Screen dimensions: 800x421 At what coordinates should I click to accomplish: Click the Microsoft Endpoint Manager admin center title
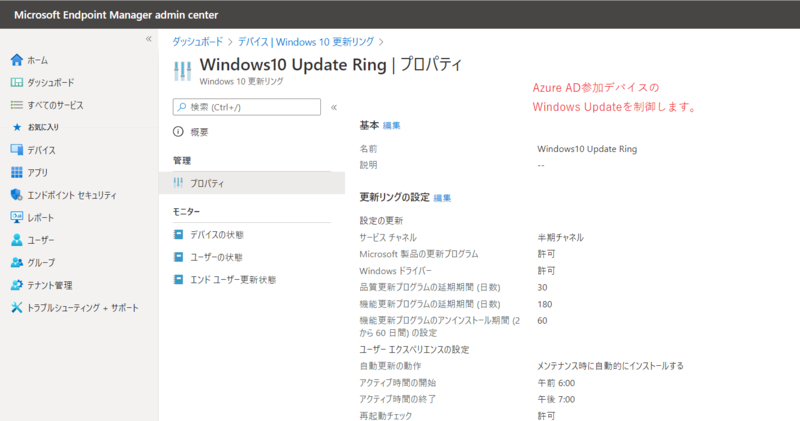(x=116, y=15)
